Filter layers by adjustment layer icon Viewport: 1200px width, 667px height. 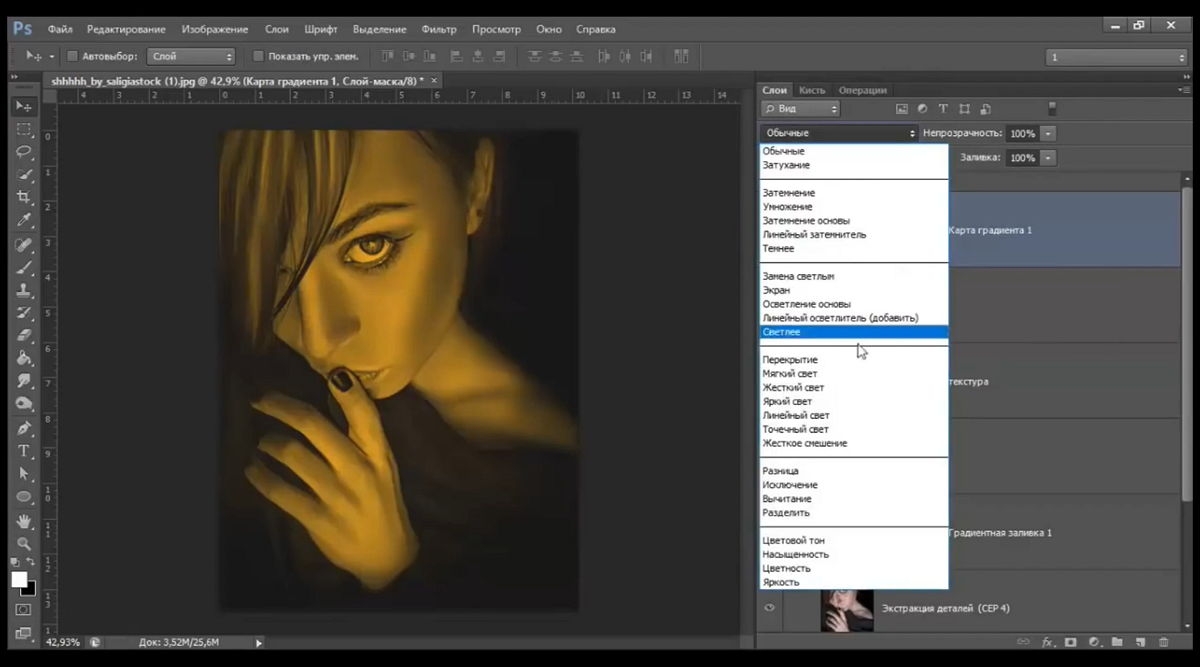pos(922,109)
